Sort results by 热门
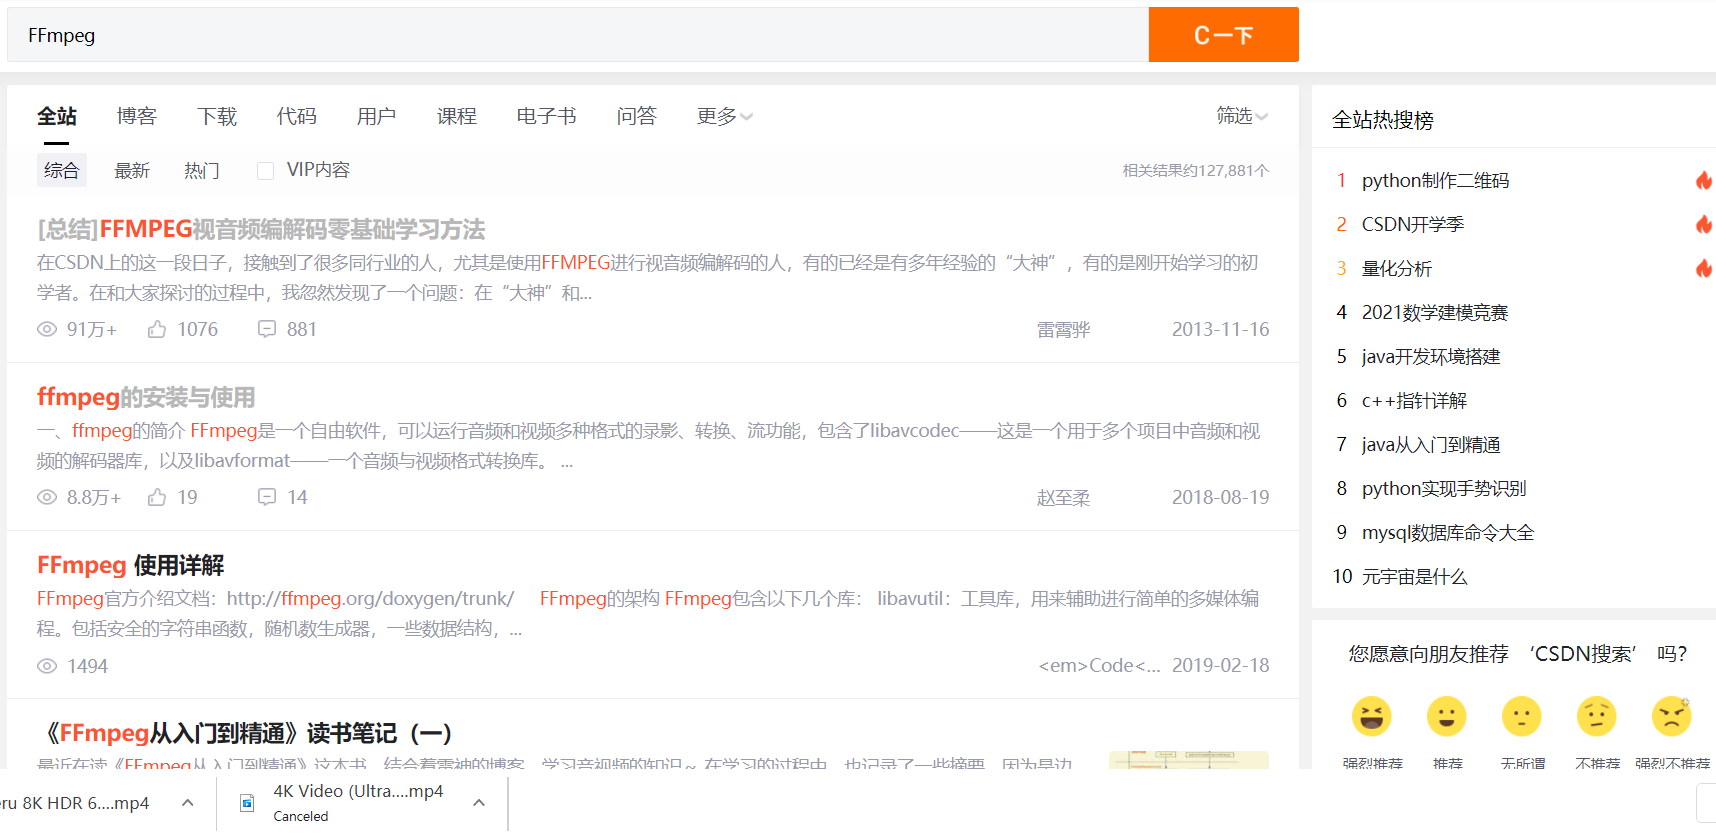 point(202,170)
